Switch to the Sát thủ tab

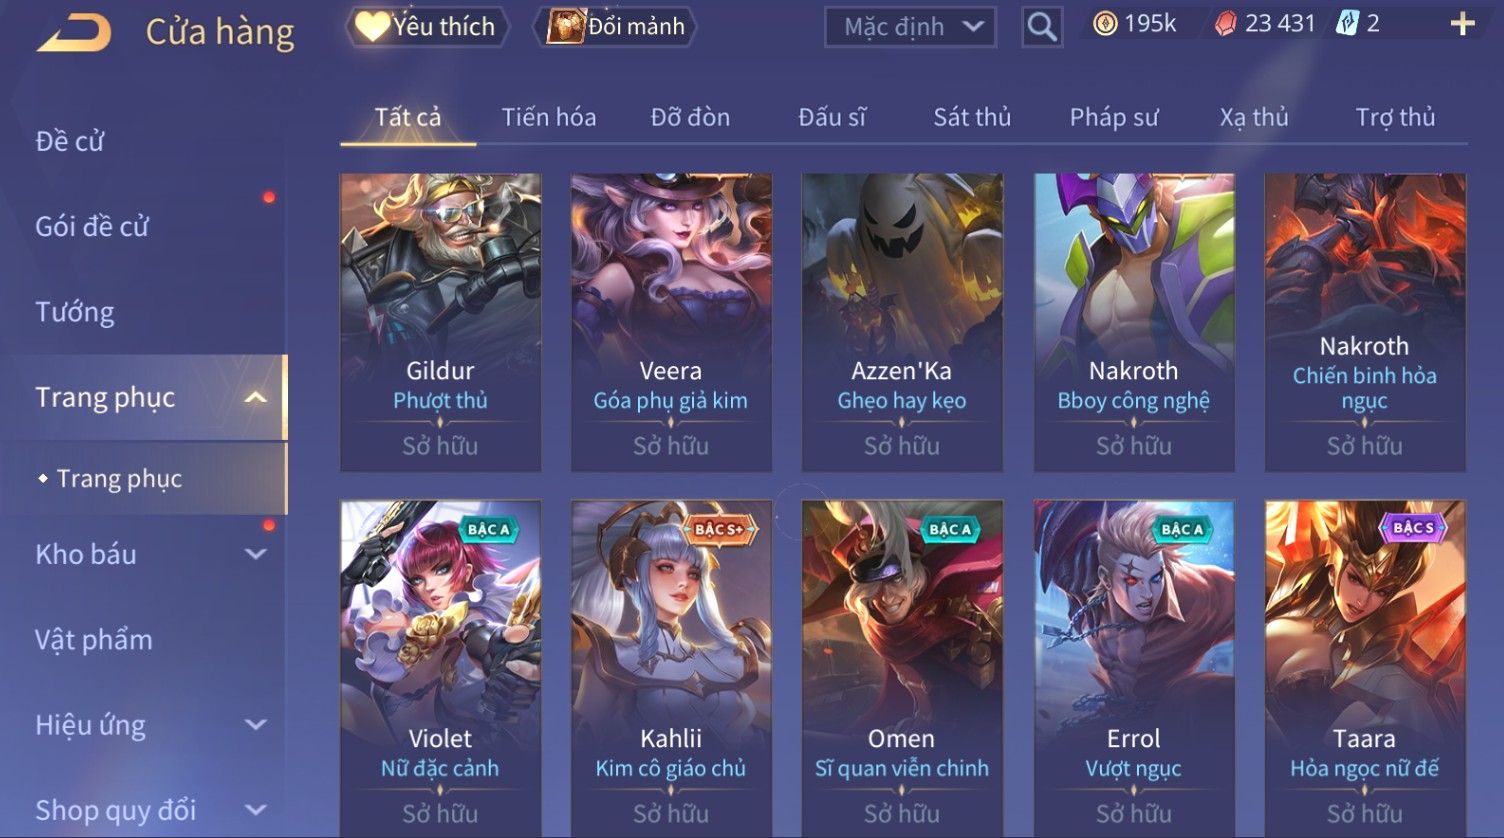(972, 117)
